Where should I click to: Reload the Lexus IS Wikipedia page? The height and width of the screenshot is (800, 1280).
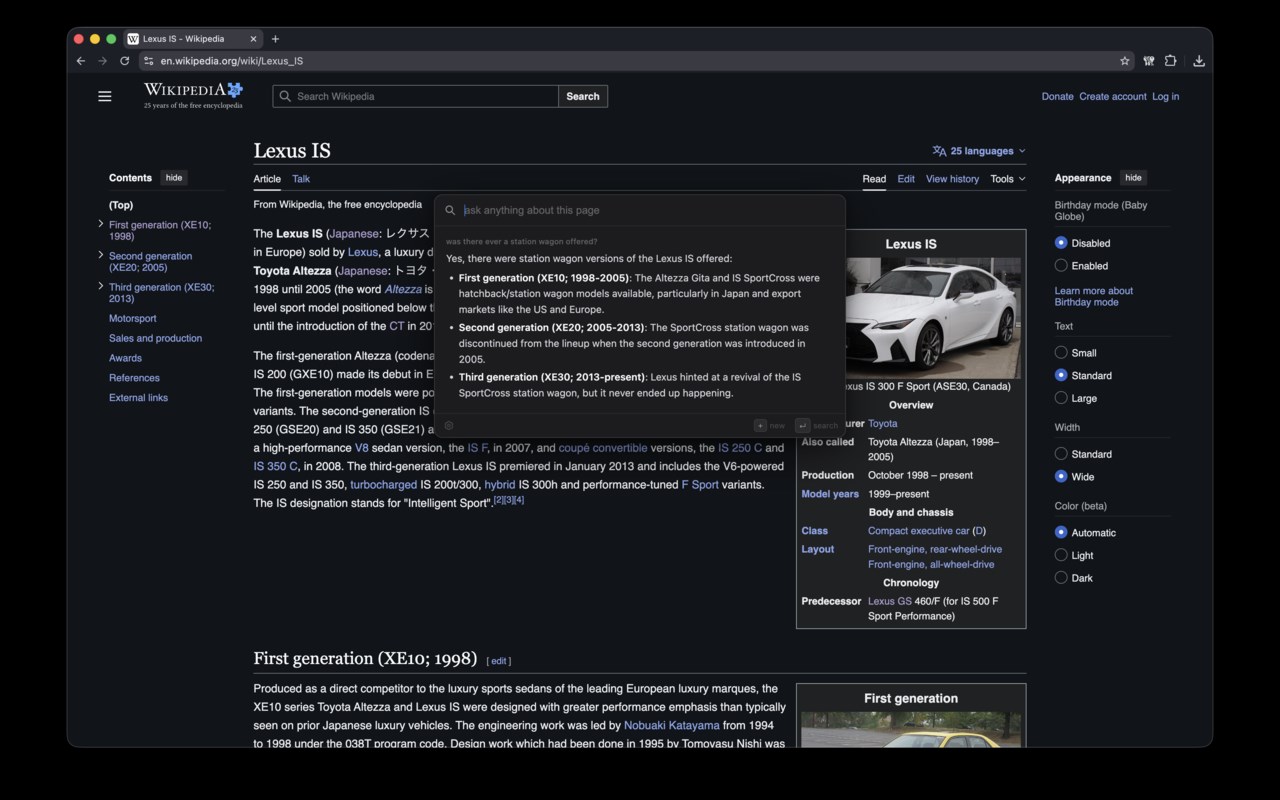124,61
